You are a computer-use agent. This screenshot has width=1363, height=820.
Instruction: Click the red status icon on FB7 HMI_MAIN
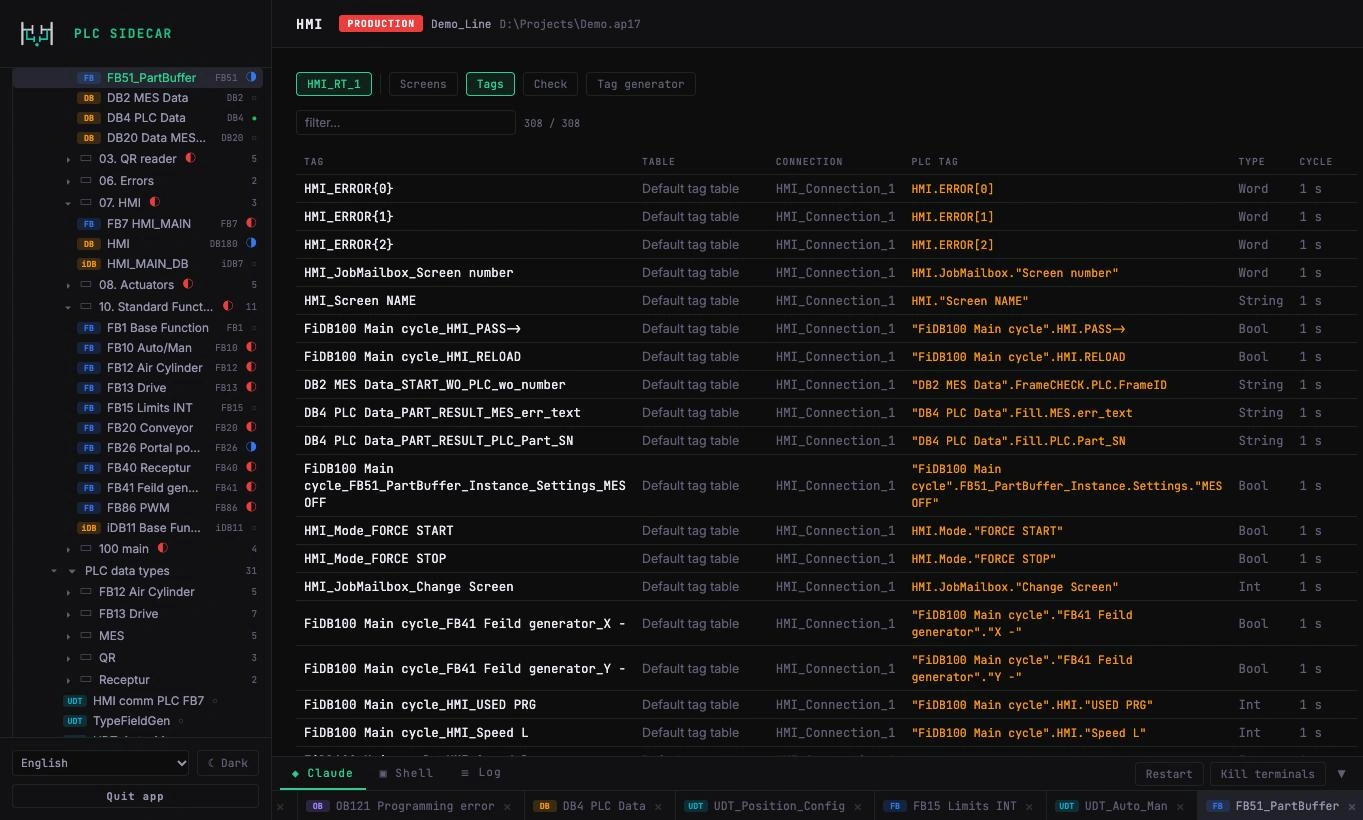pos(251,223)
